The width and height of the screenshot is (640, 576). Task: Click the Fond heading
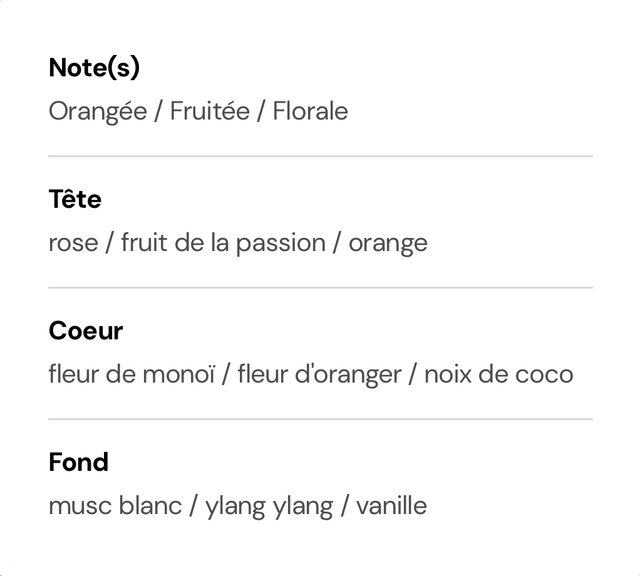tap(78, 462)
